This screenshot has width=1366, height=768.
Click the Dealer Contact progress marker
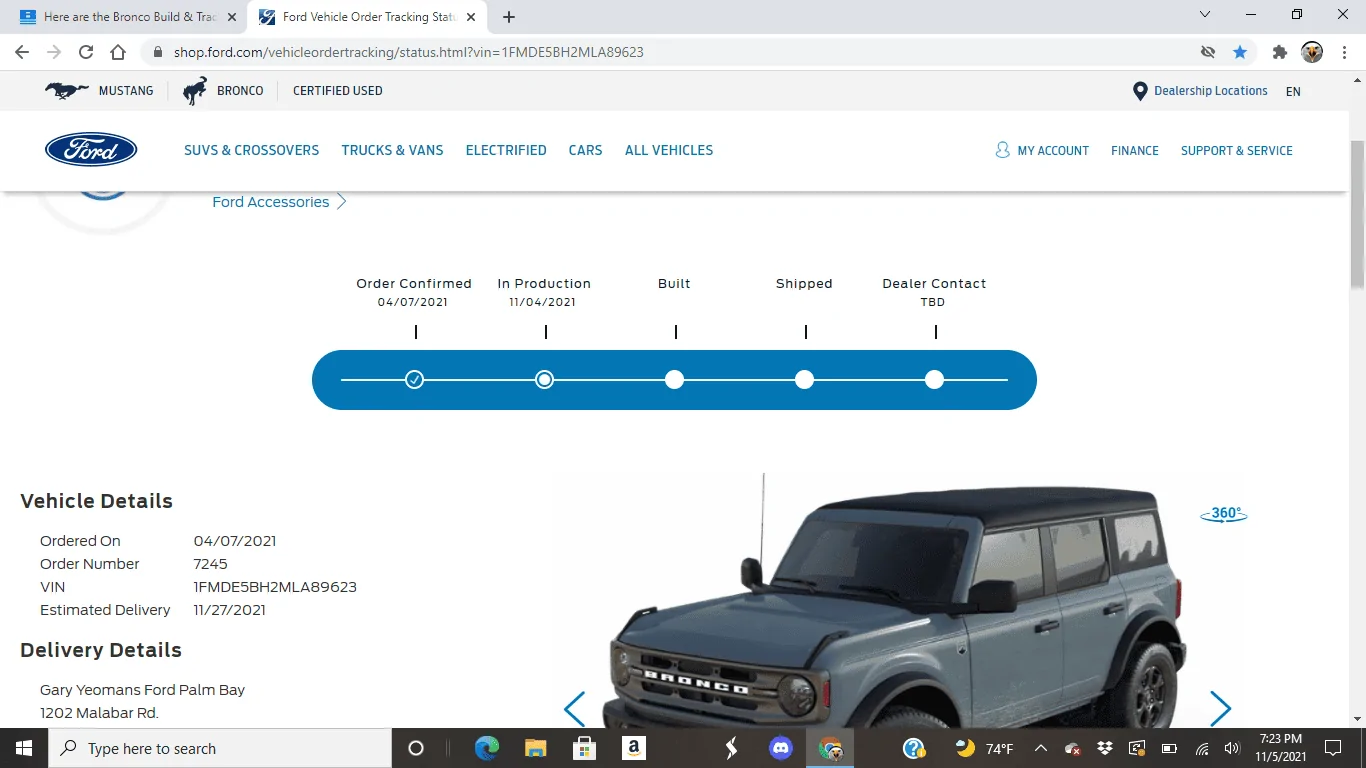point(934,379)
